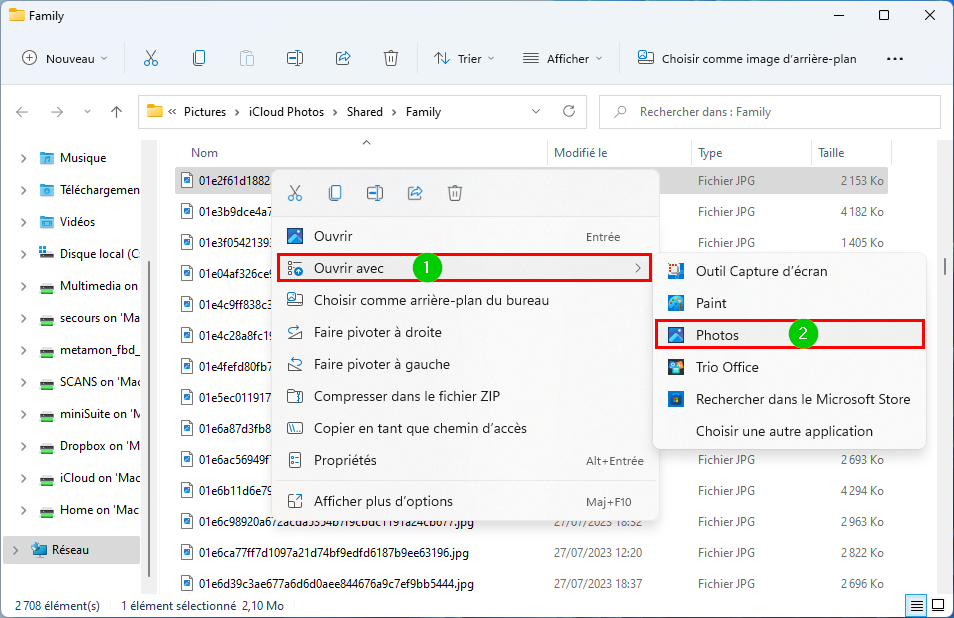This screenshot has height=618, width=954.
Task: Click the Delete trash icon in the toolbar
Action: pyautogui.click(x=391, y=58)
